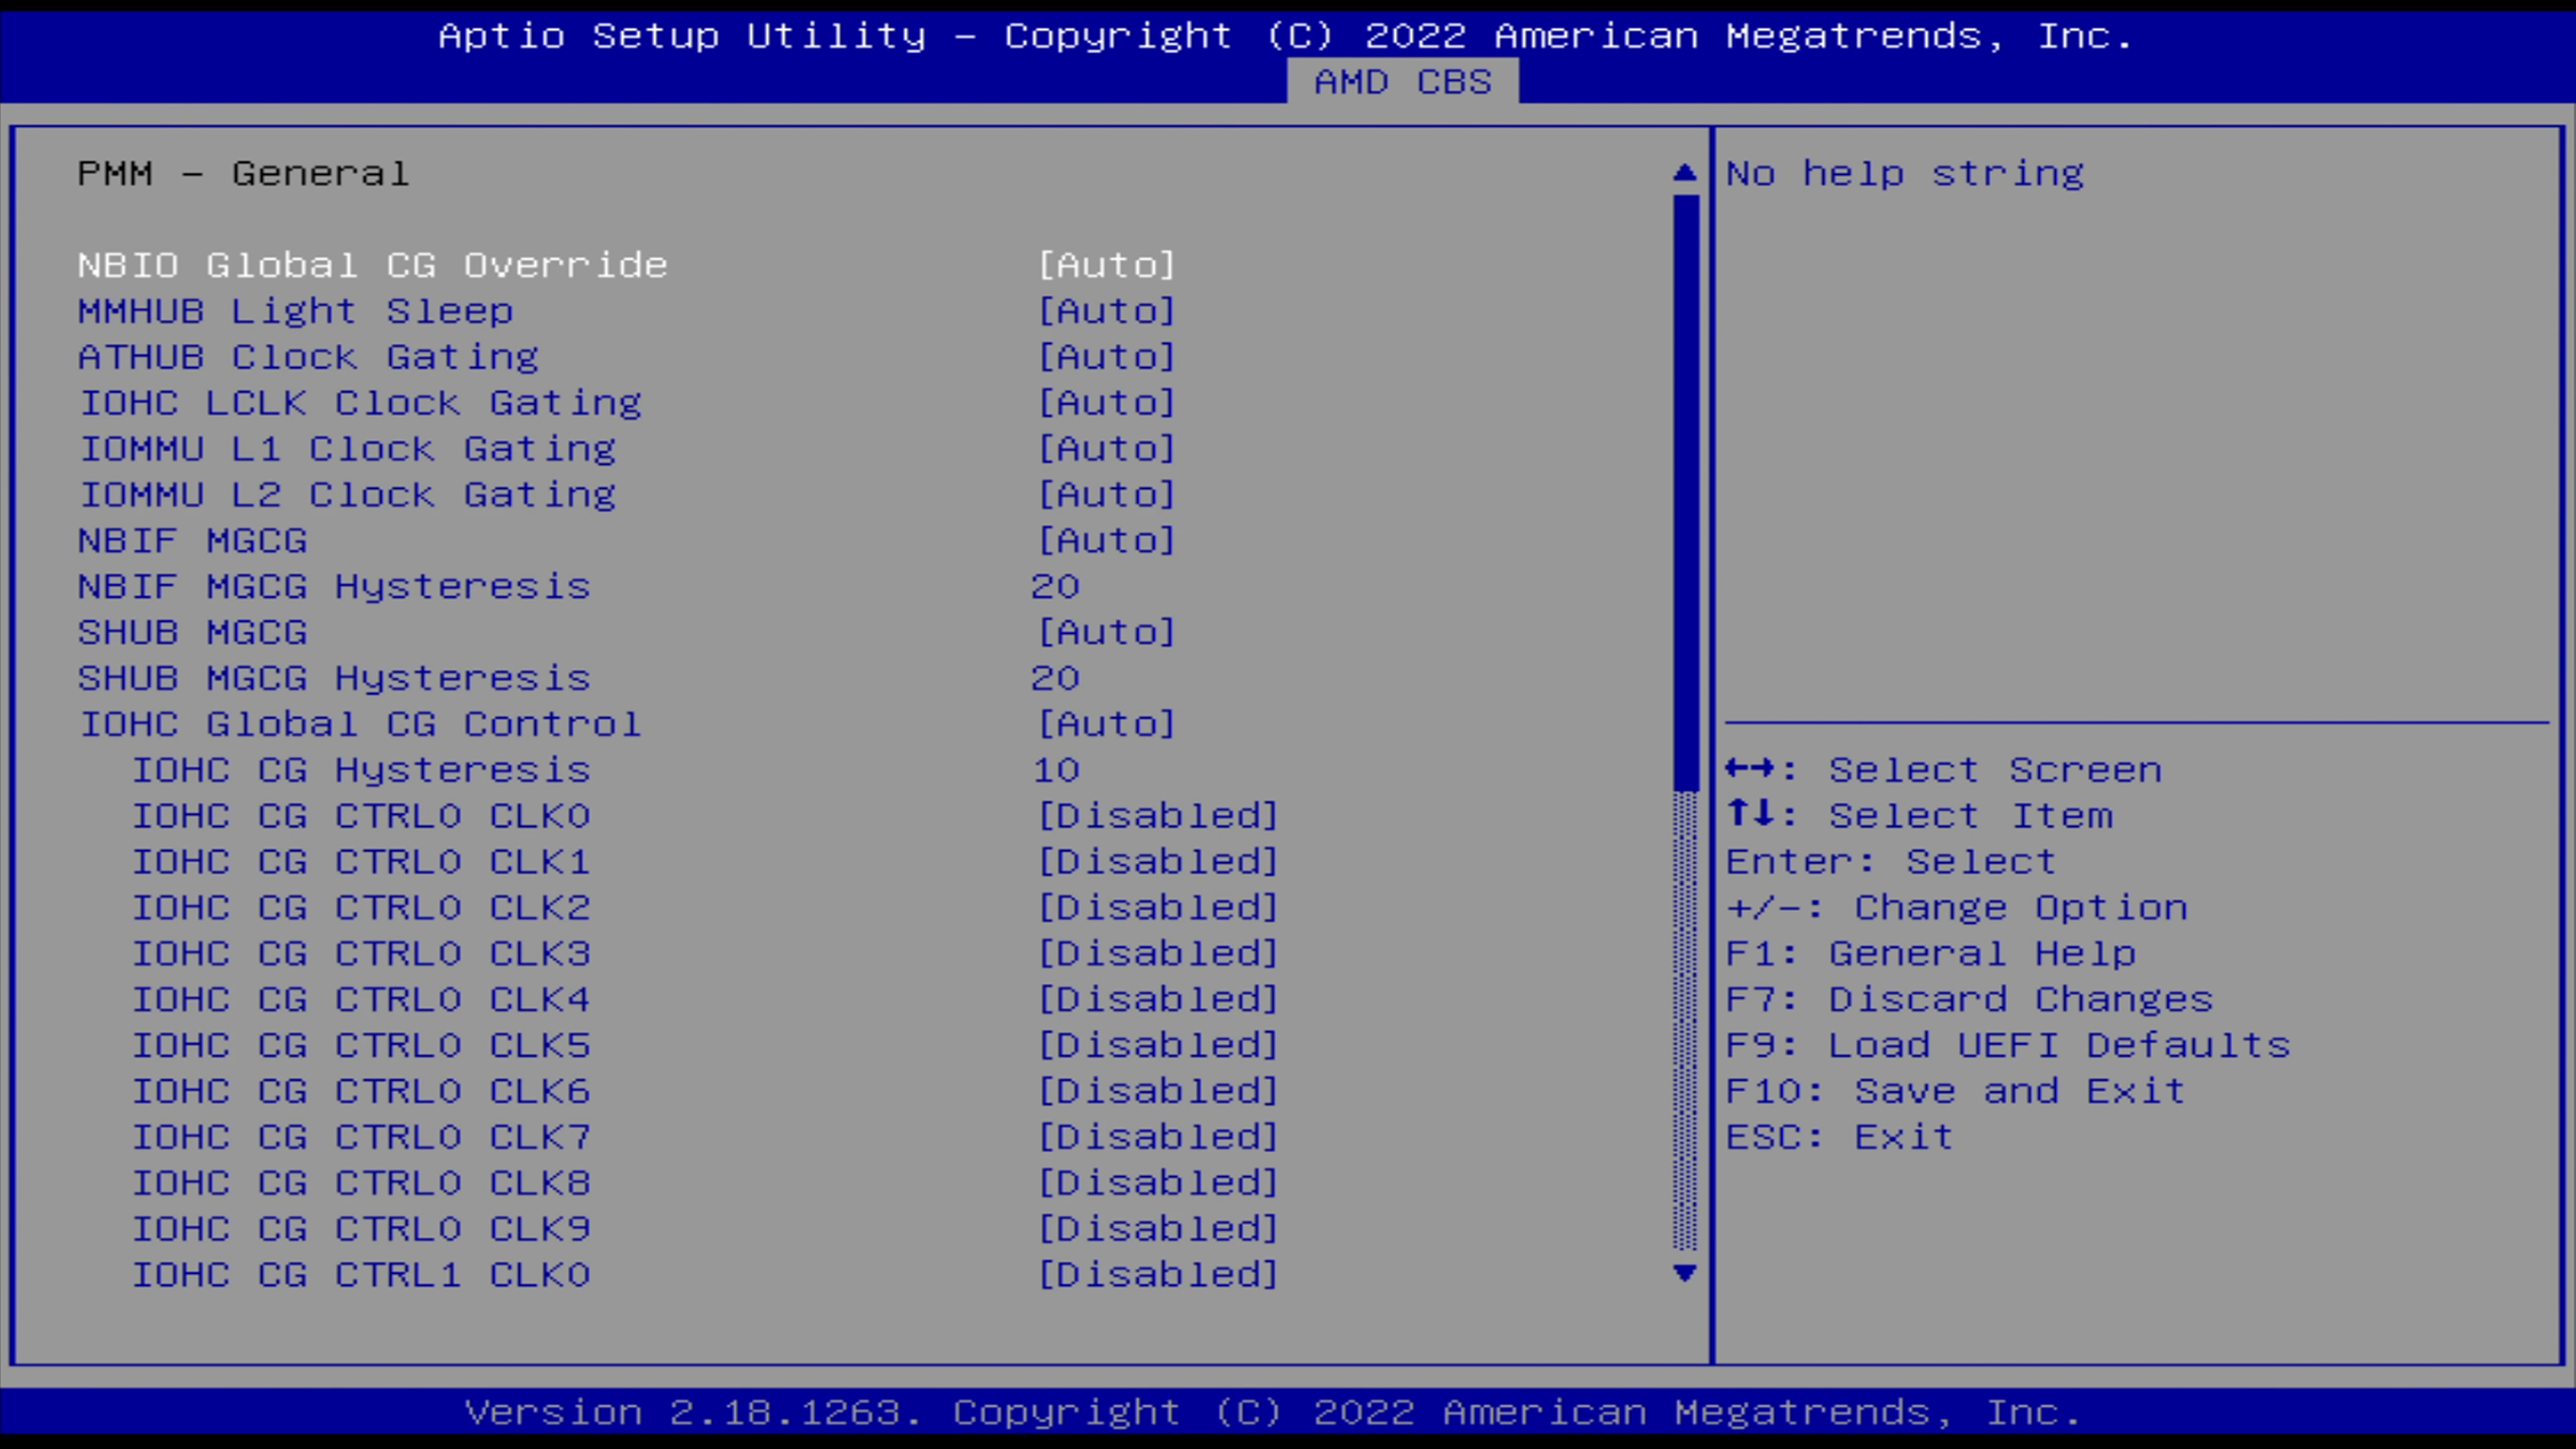This screenshot has height=1449, width=2576.
Task: Click the scroll down arrow in the settings list
Action: point(1685,1273)
